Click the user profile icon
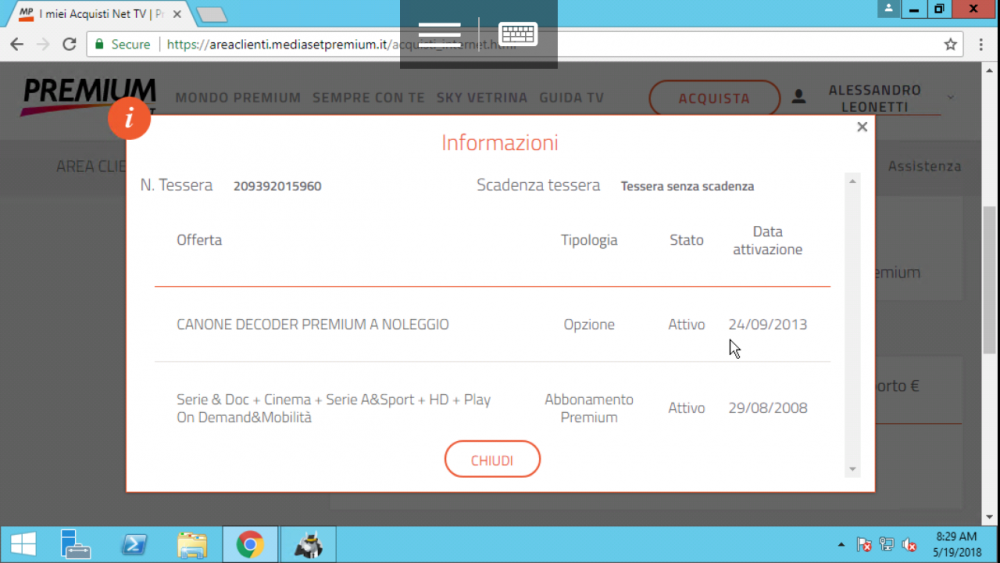This screenshot has height=563, width=1000. [x=798, y=97]
